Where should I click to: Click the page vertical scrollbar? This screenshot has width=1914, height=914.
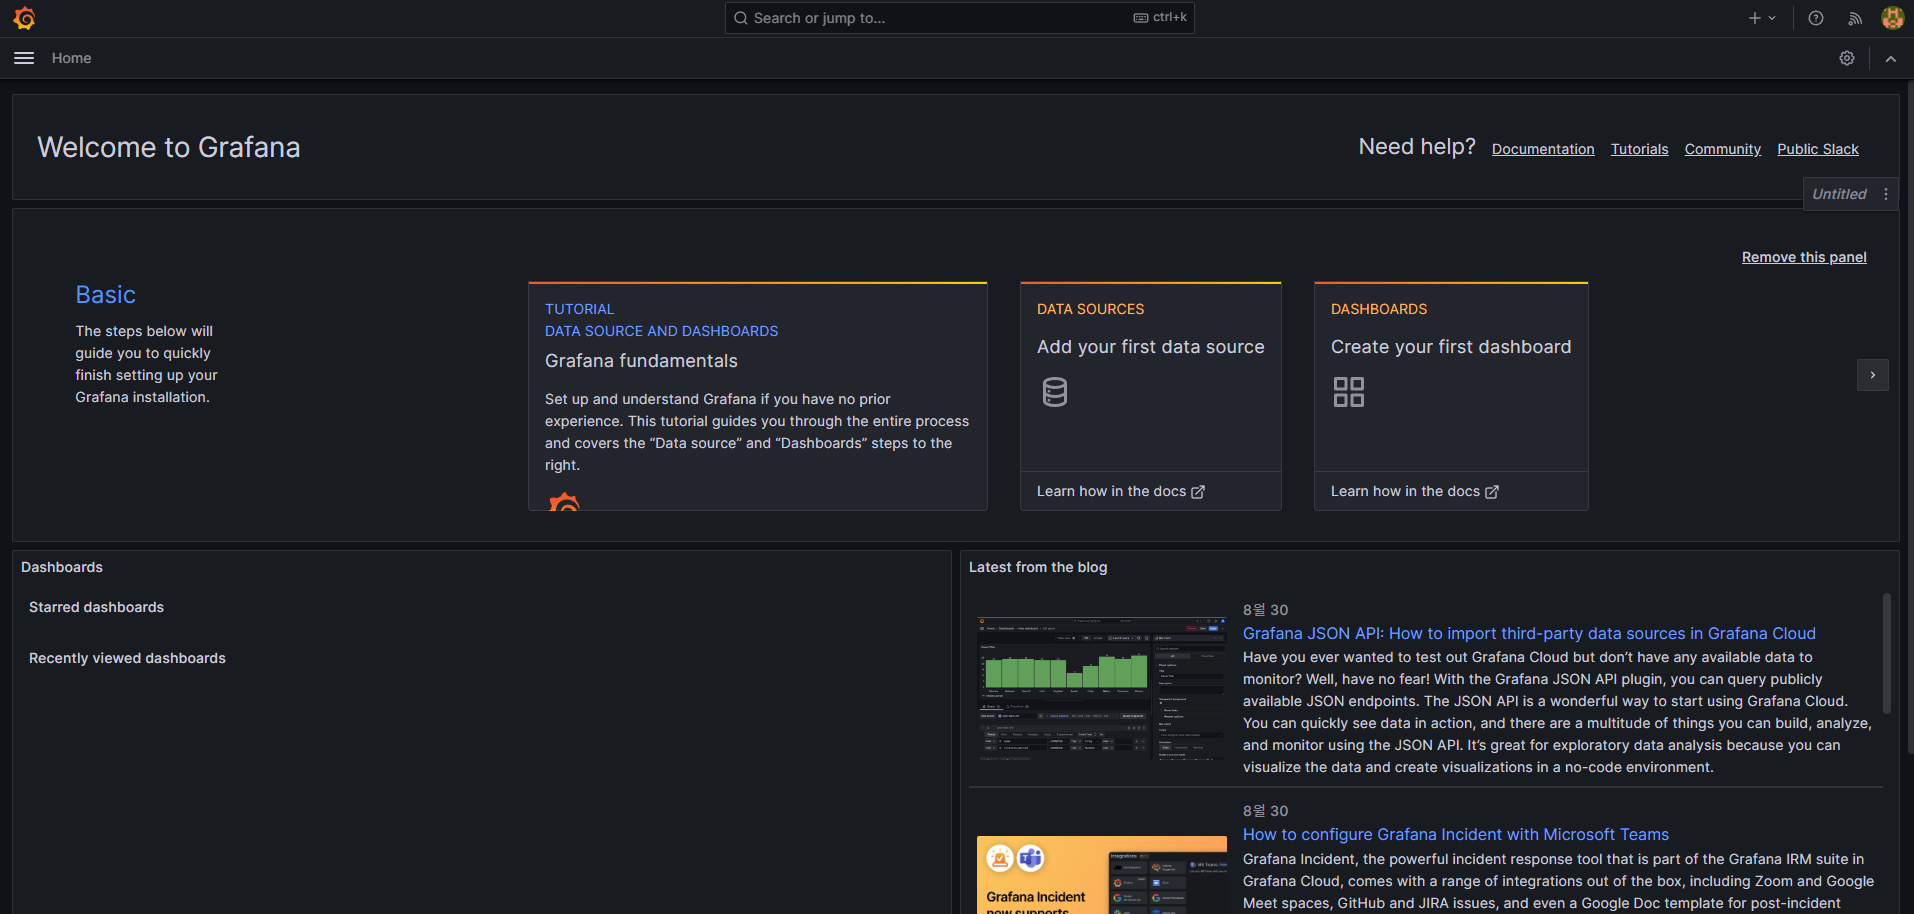(x=1909, y=420)
